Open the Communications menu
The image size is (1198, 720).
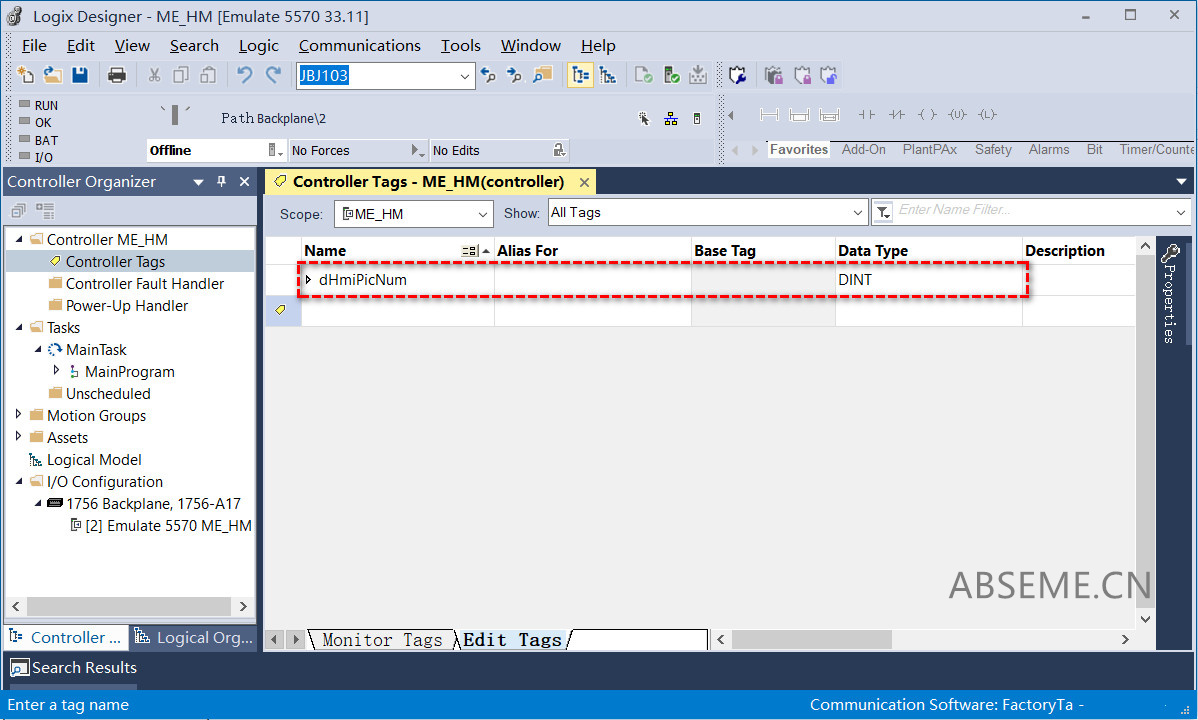[359, 45]
